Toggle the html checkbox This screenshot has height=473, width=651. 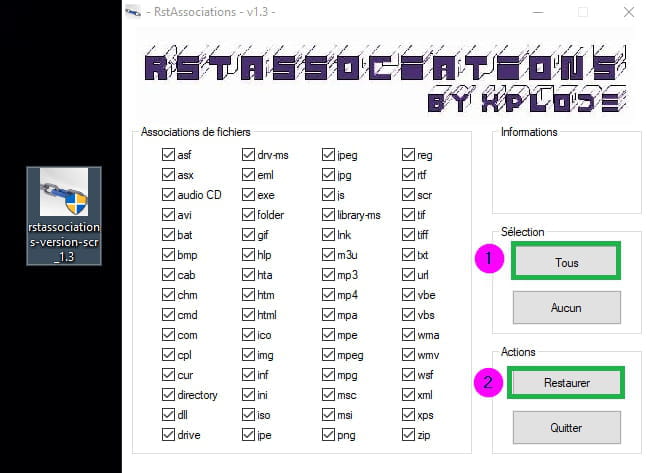(248, 314)
